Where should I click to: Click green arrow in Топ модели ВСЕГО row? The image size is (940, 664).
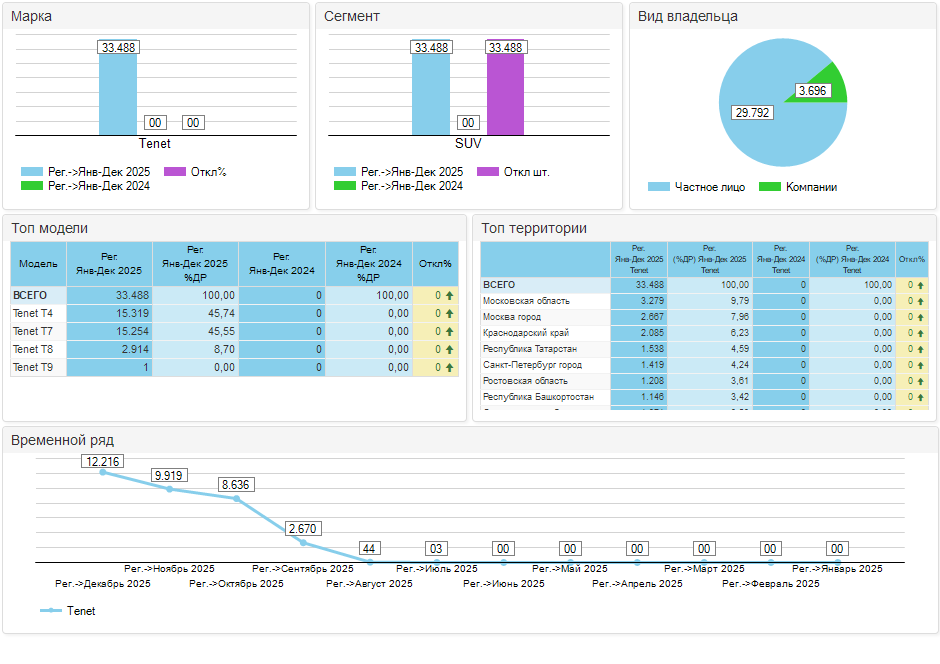[449, 296]
